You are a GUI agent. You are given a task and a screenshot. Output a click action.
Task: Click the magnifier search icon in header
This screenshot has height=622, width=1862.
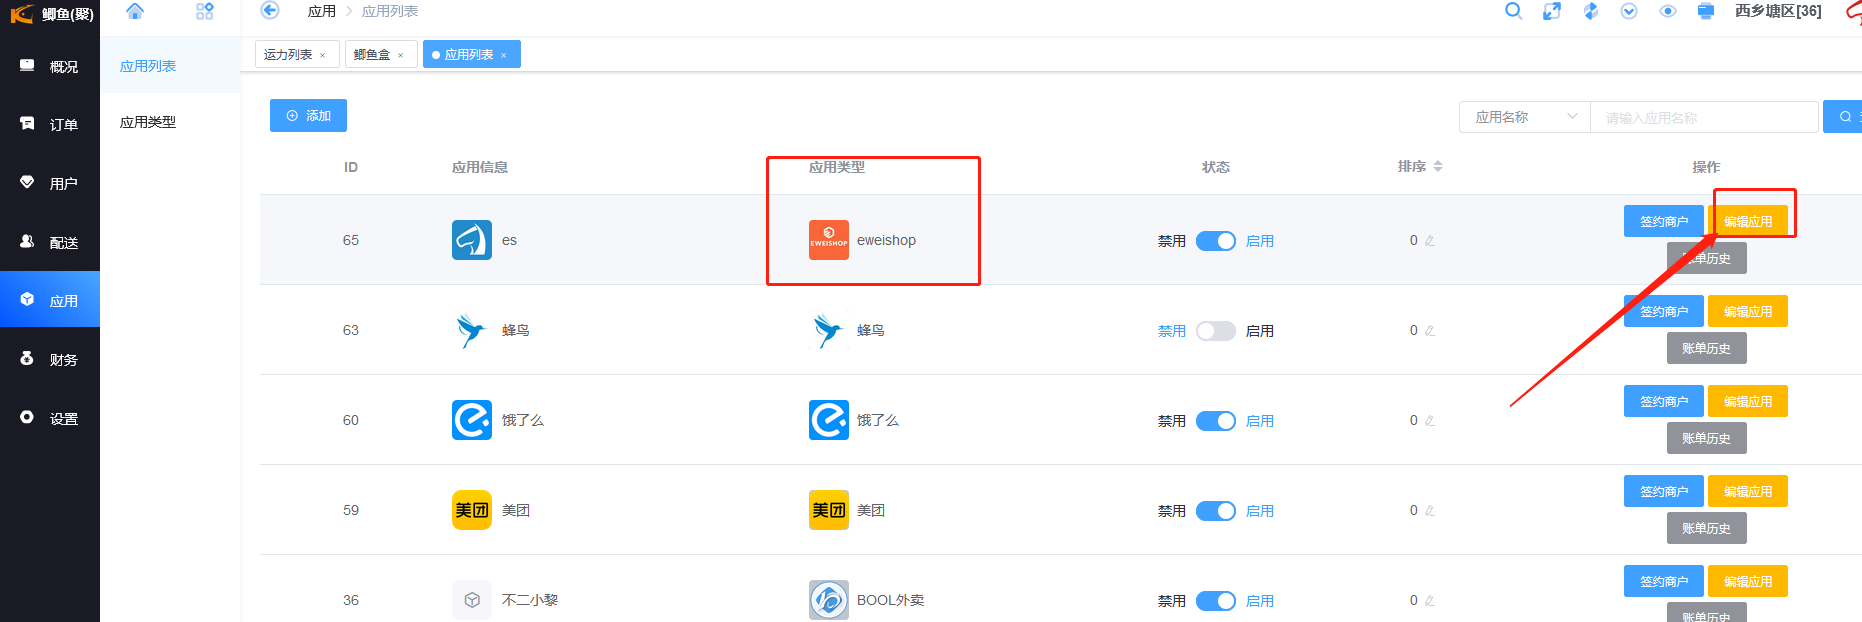[x=1513, y=11]
